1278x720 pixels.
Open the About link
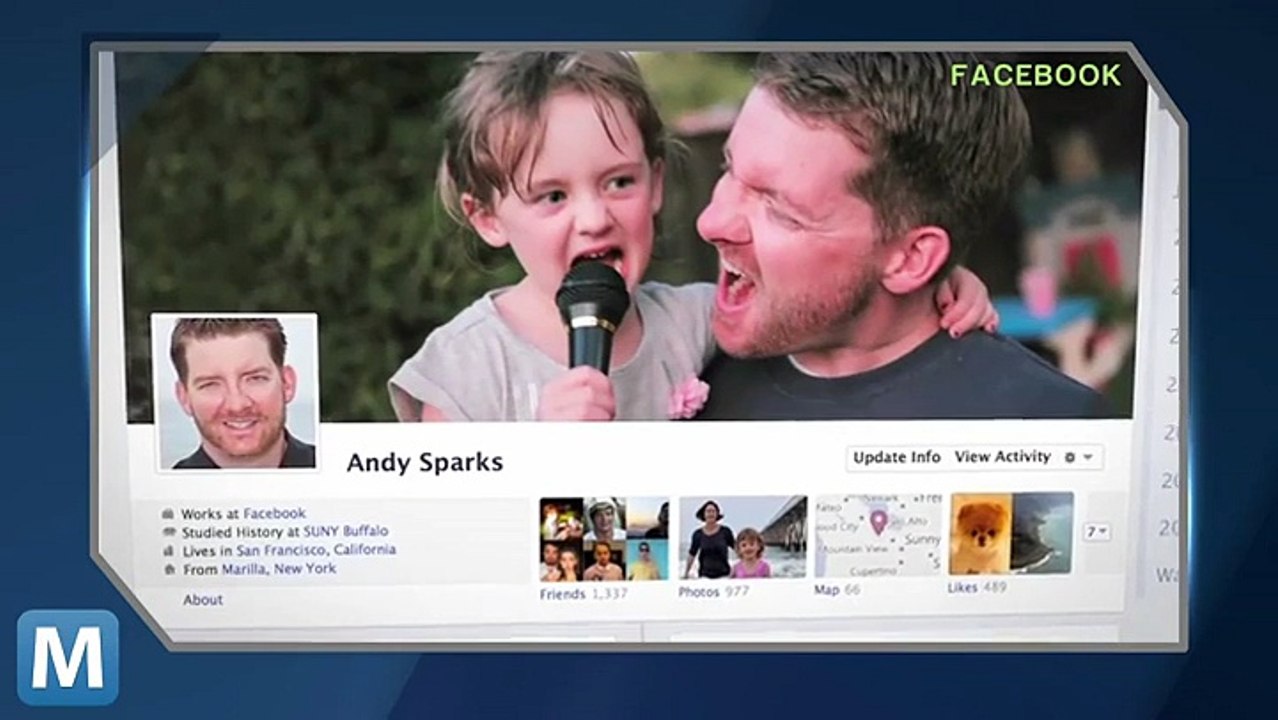point(203,600)
